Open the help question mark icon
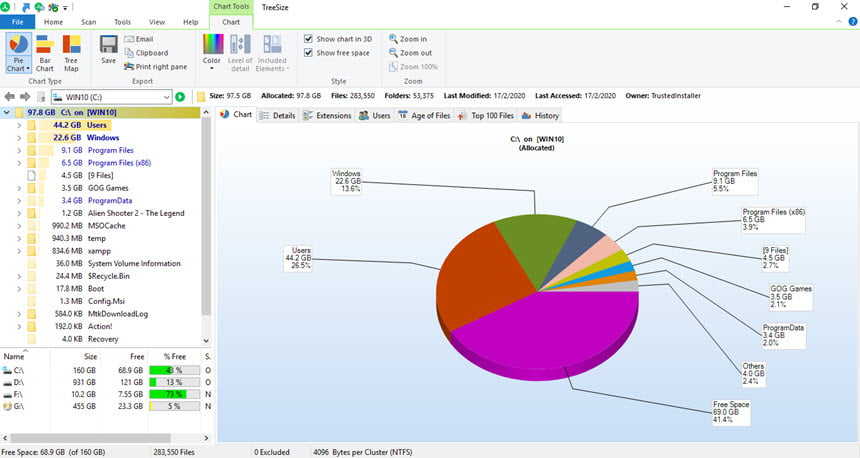 tap(853, 22)
